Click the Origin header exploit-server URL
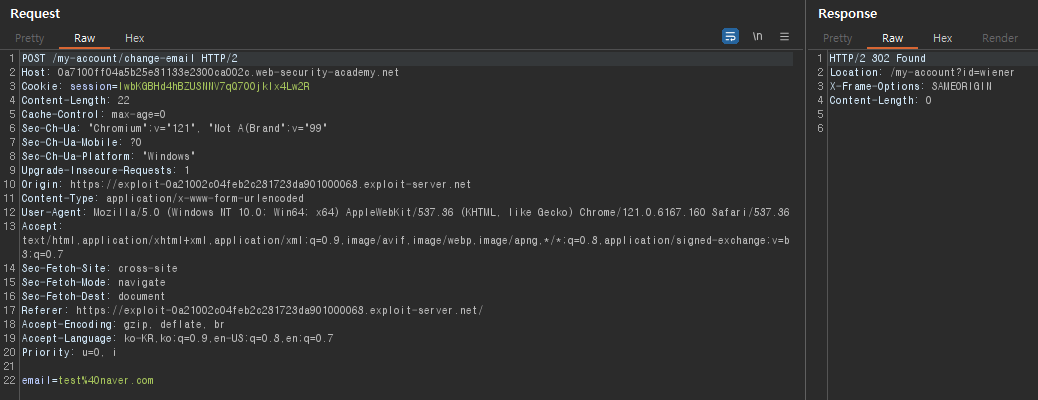 270,184
